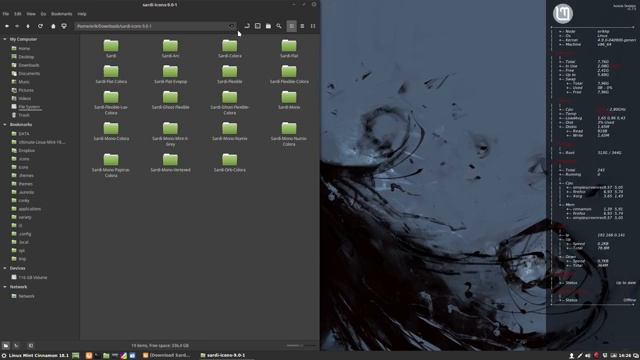Select the Sardi-Arc folder
This screenshot has width=640, height=360.
point(170,49)
